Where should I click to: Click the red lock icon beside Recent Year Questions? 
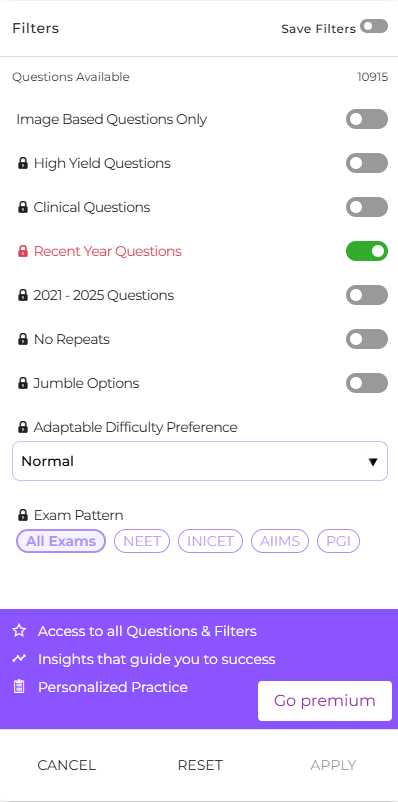(23, 252)
